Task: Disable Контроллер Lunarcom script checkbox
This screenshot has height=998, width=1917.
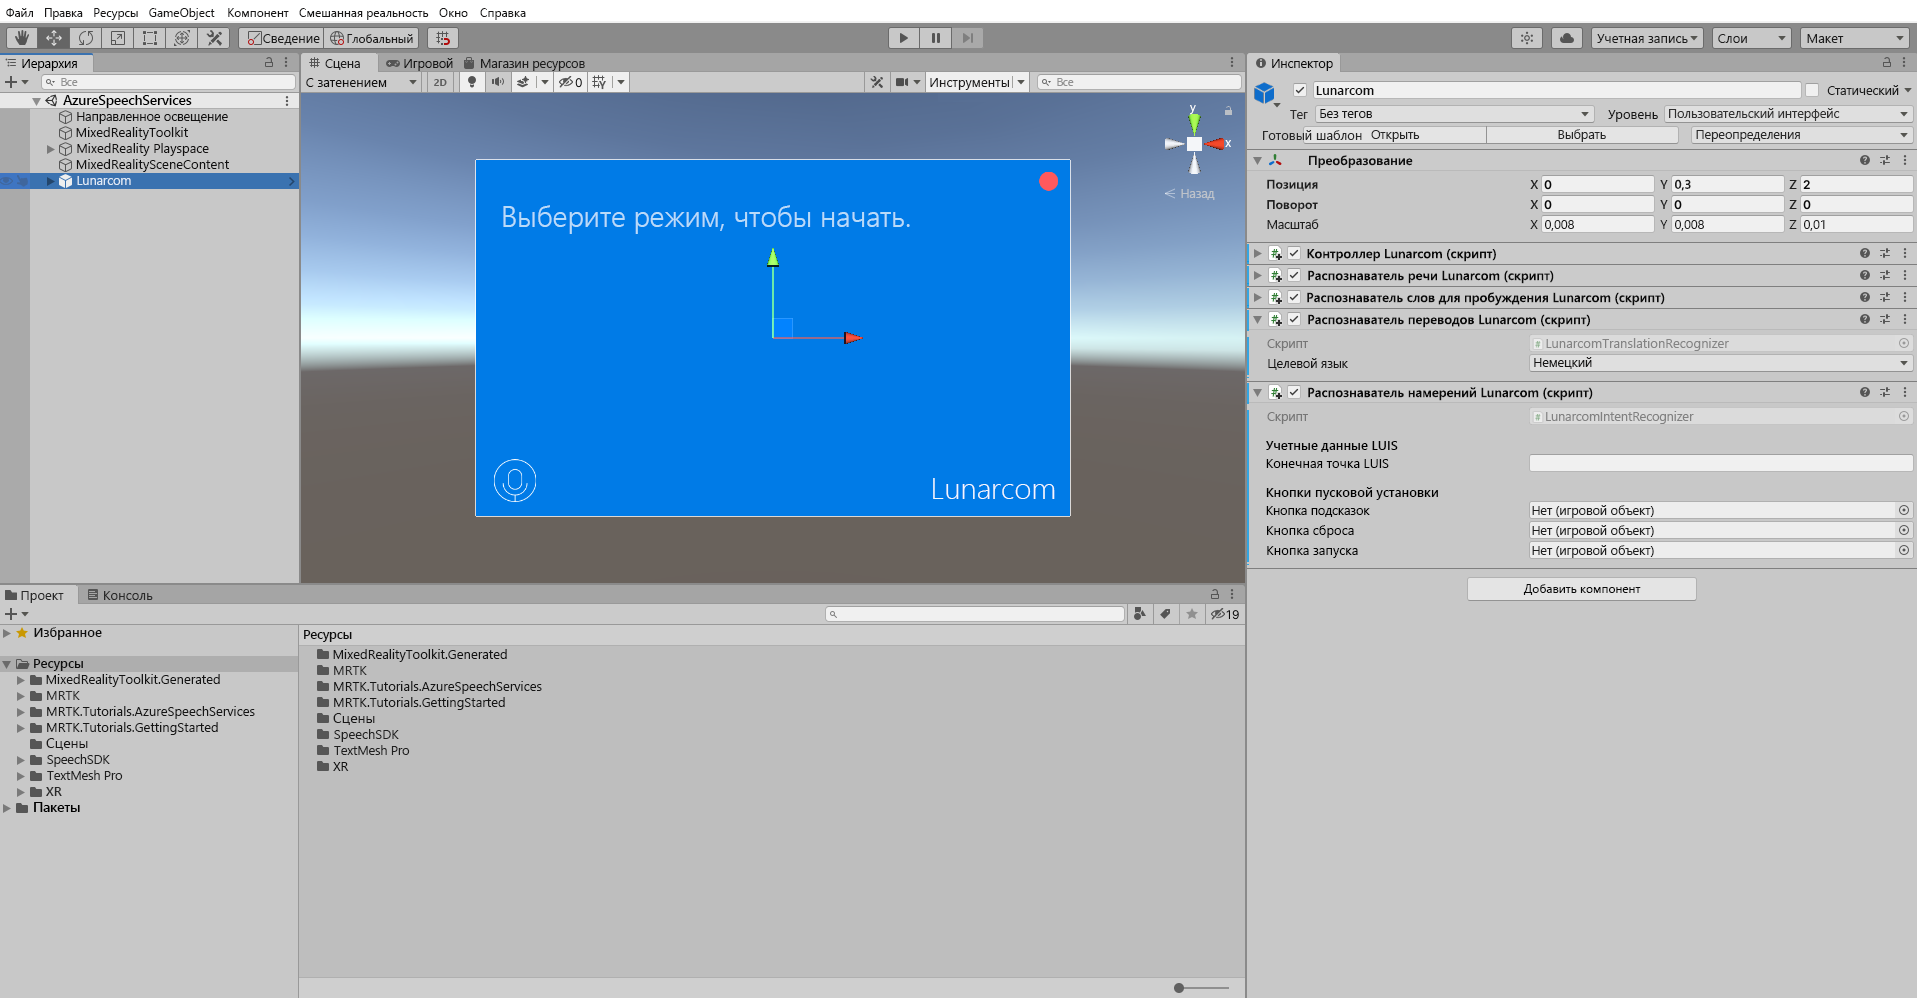Action: [x=1294, y=254]
